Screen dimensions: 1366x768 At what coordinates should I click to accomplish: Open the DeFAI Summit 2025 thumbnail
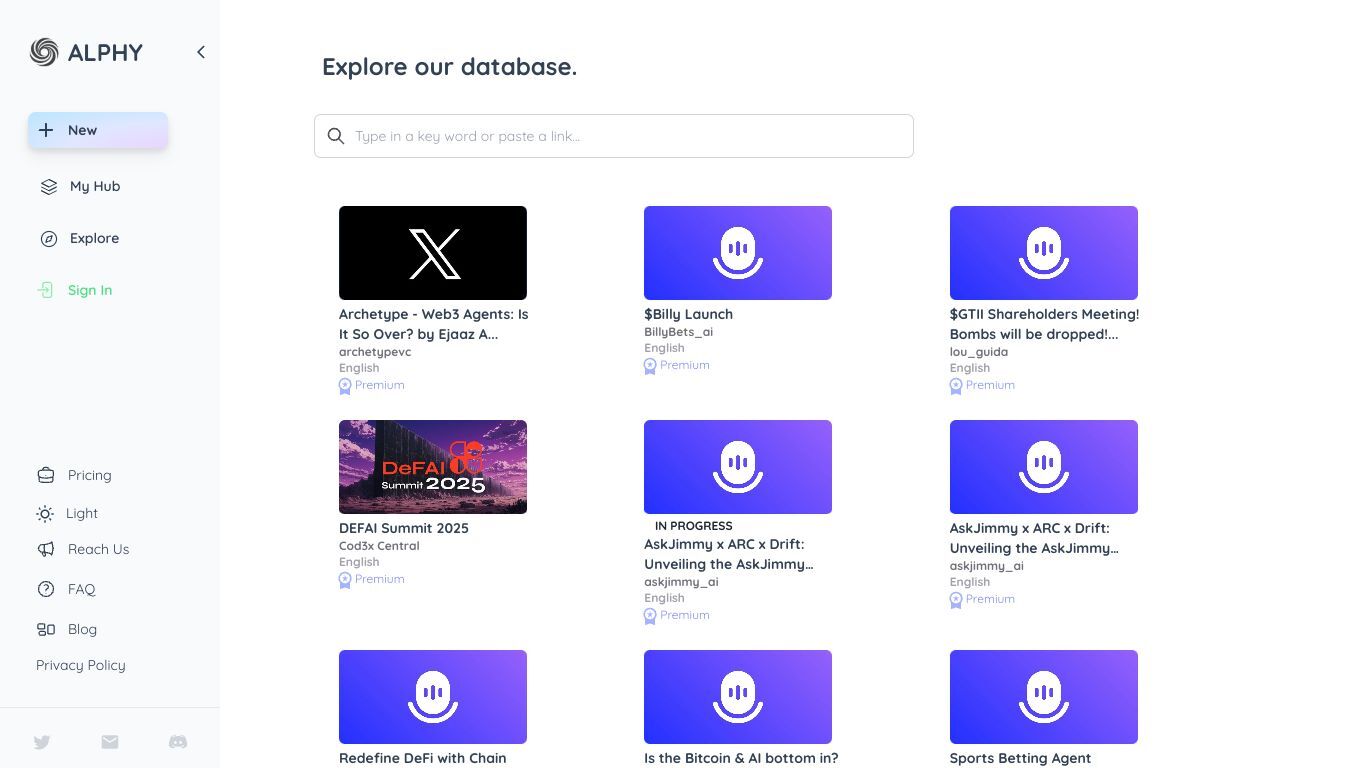[x=433, y=467]
